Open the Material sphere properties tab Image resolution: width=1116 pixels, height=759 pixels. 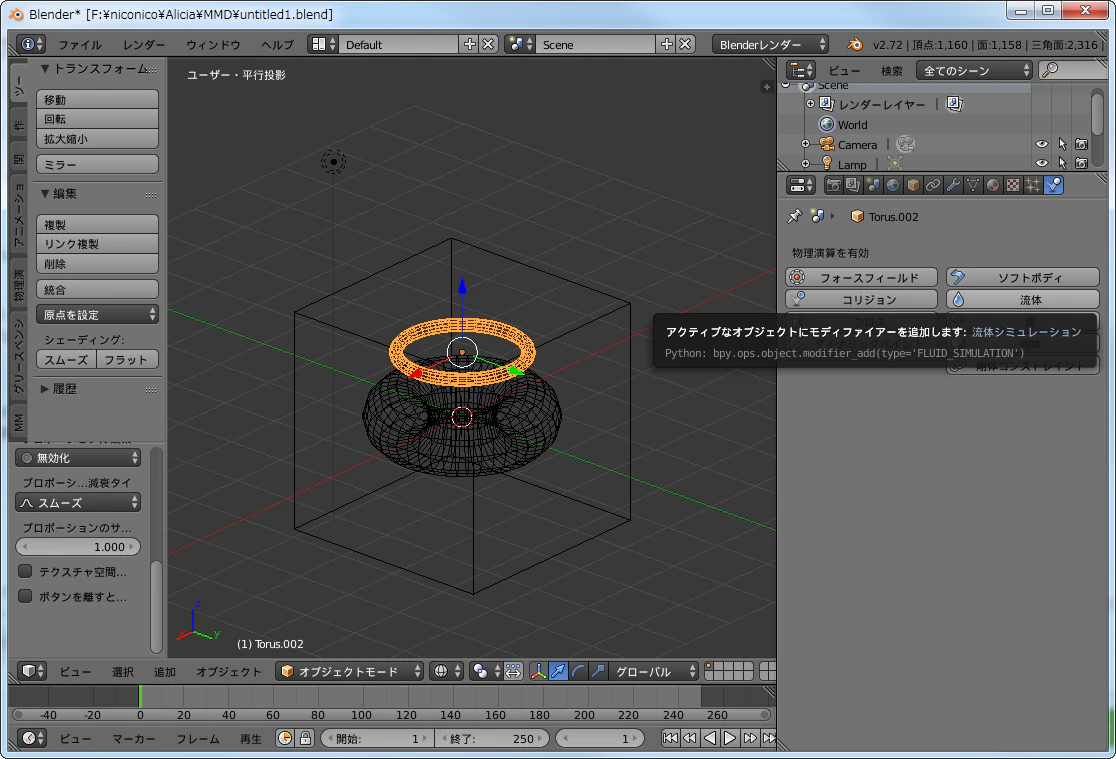click(993, 186)
